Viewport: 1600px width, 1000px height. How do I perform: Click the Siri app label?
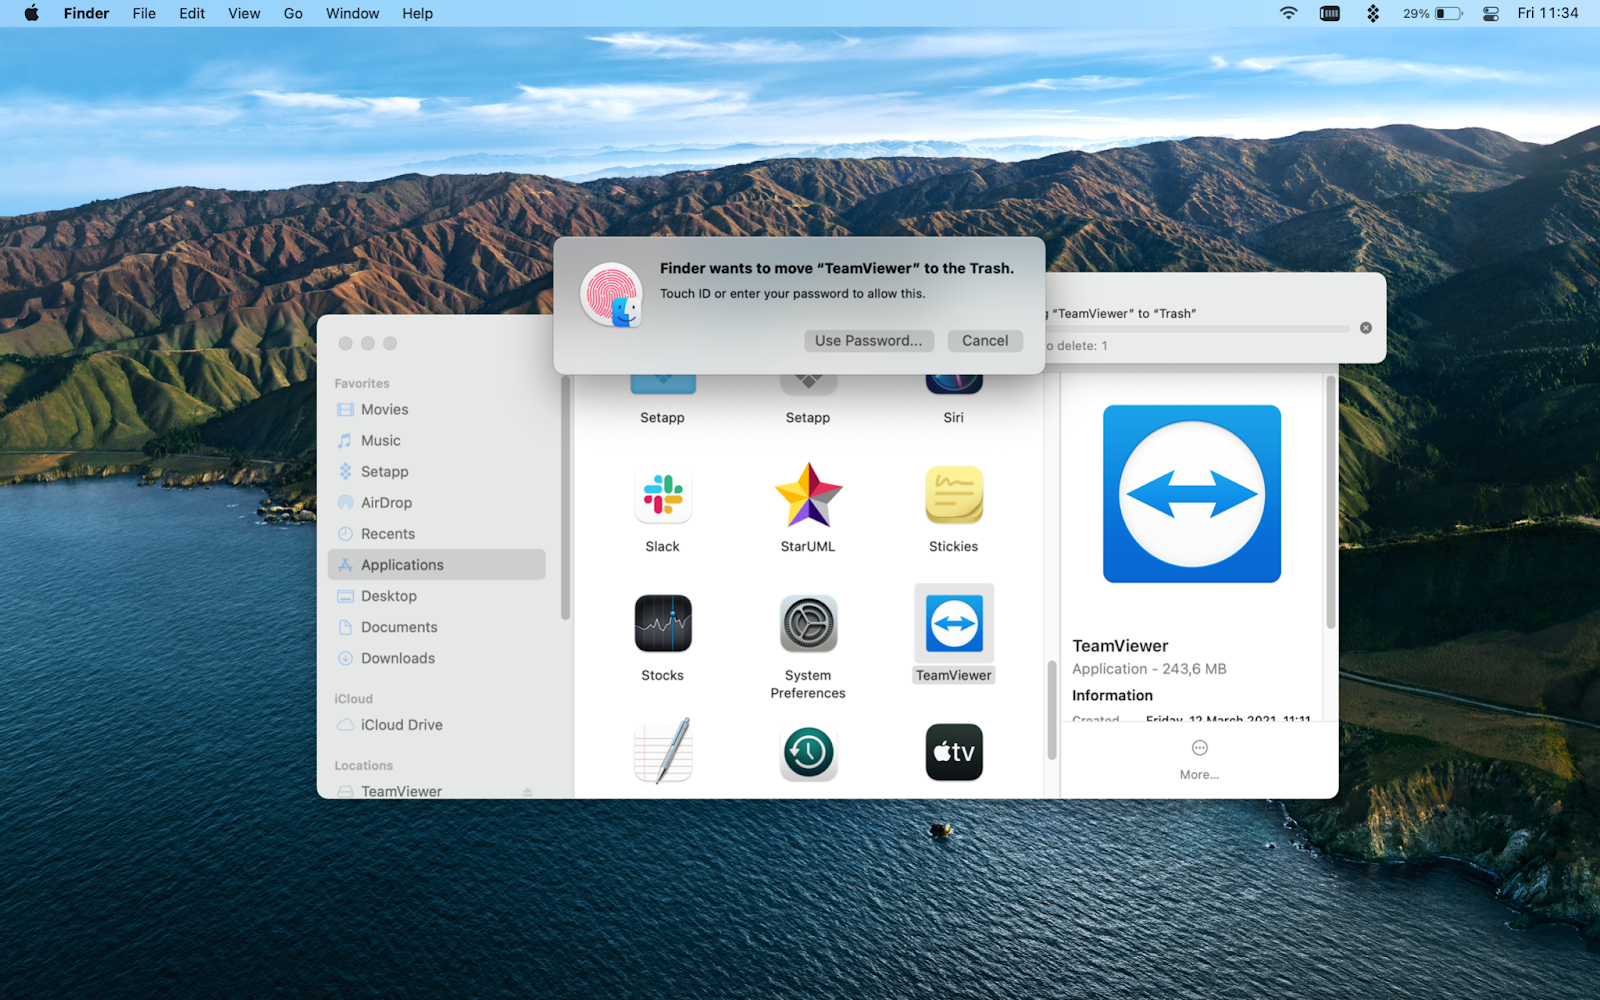[x=954, y=418]
